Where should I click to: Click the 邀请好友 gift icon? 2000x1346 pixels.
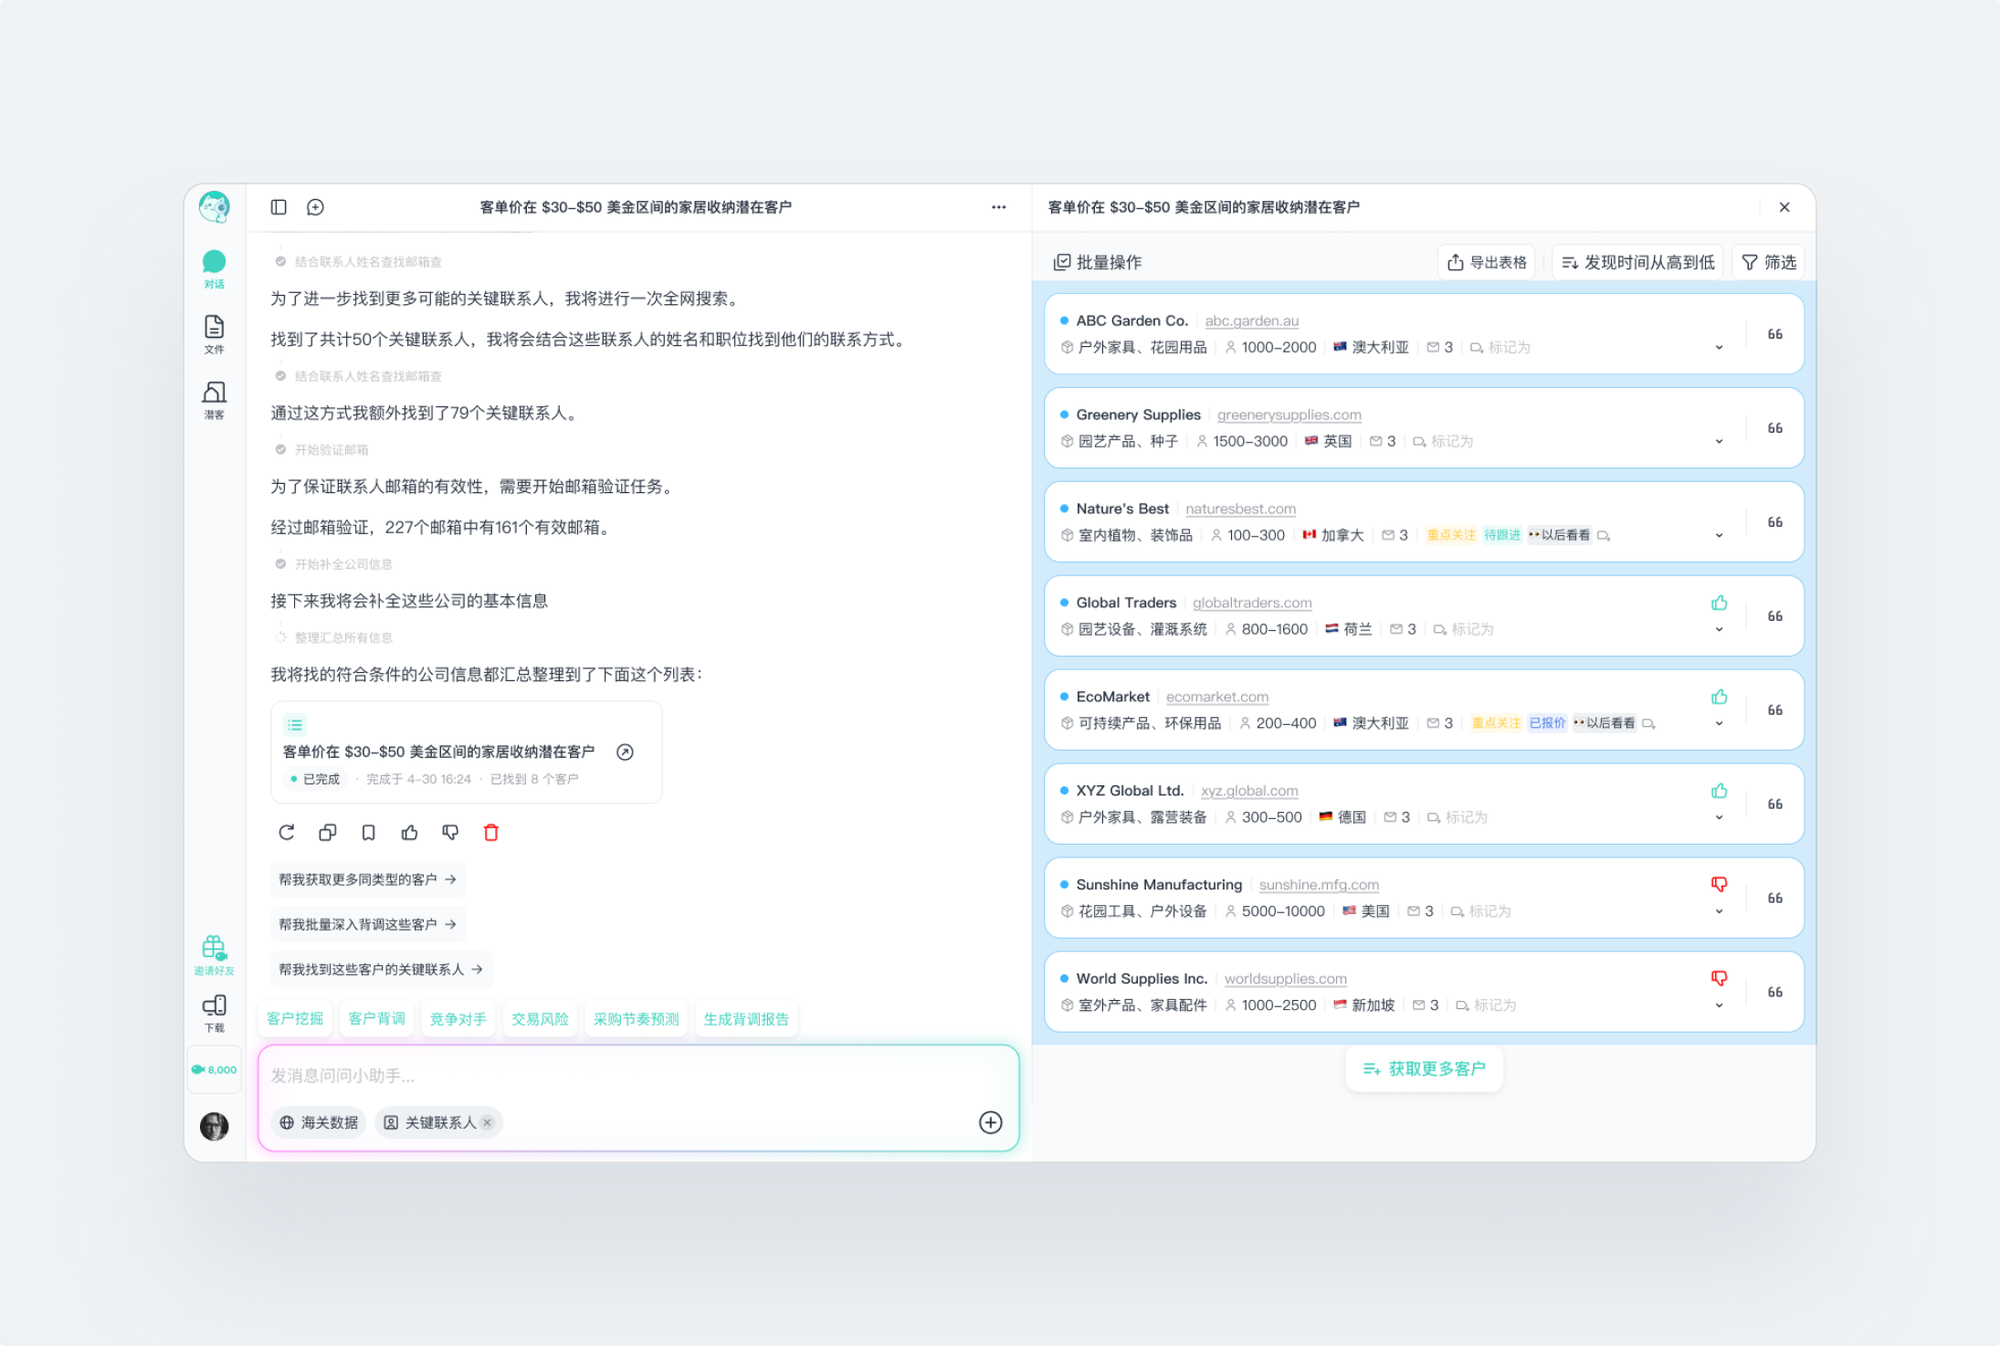tap(214, 955)
